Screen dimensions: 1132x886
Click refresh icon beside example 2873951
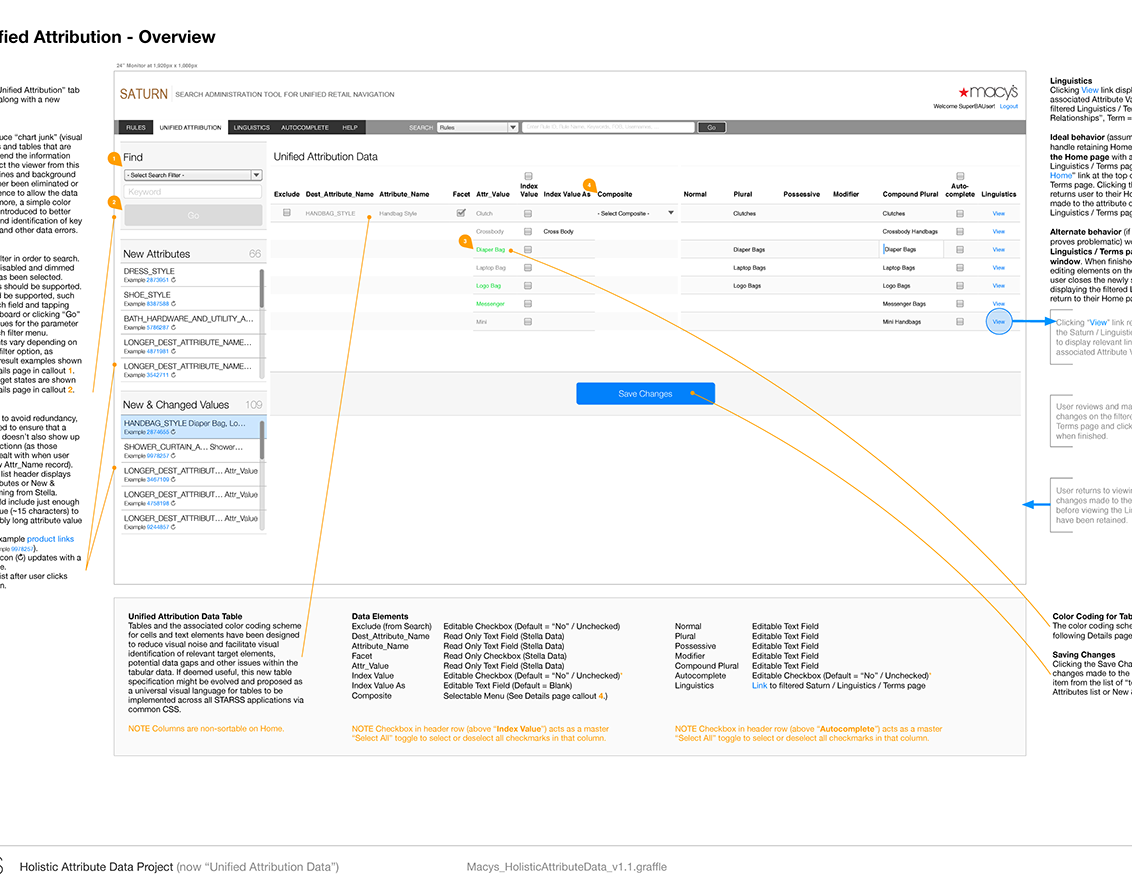(x=173, y=280)
